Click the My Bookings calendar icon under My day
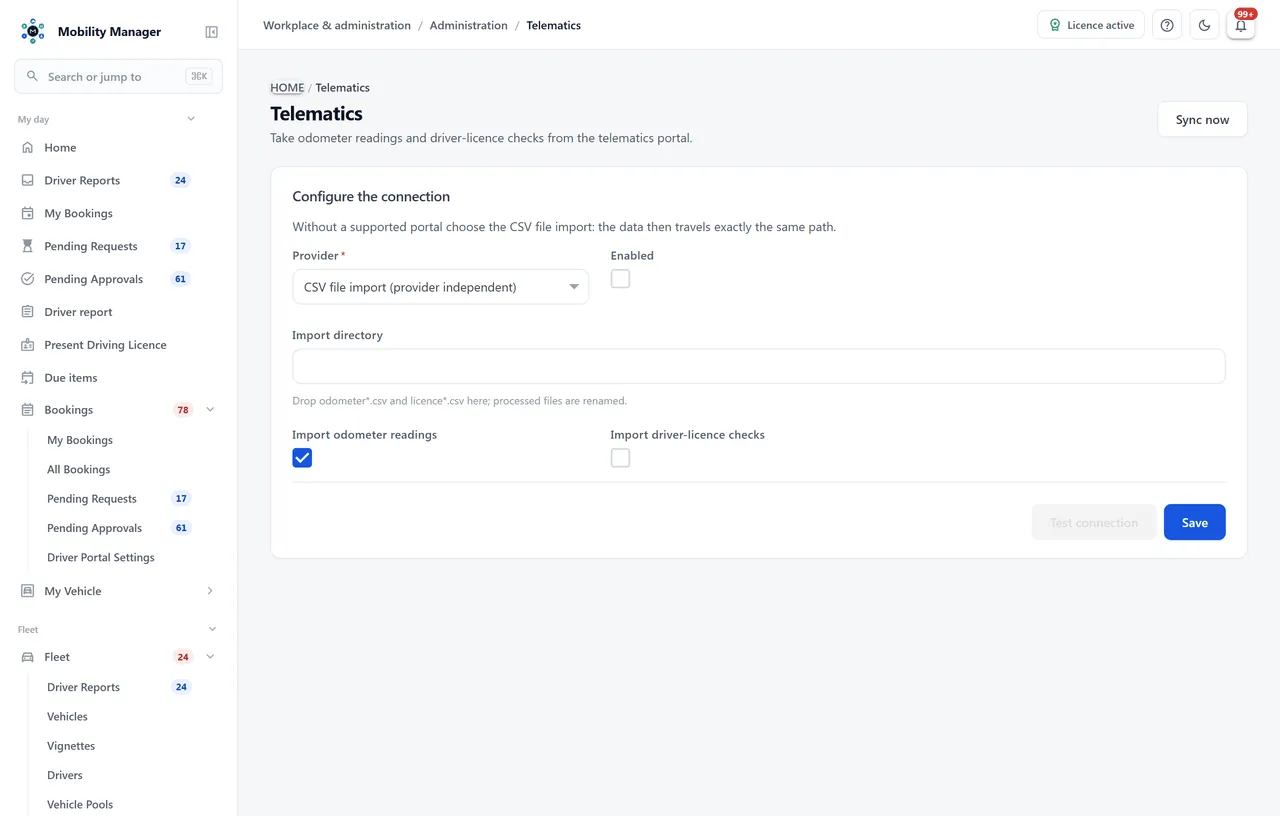 (x=28, y=213)
